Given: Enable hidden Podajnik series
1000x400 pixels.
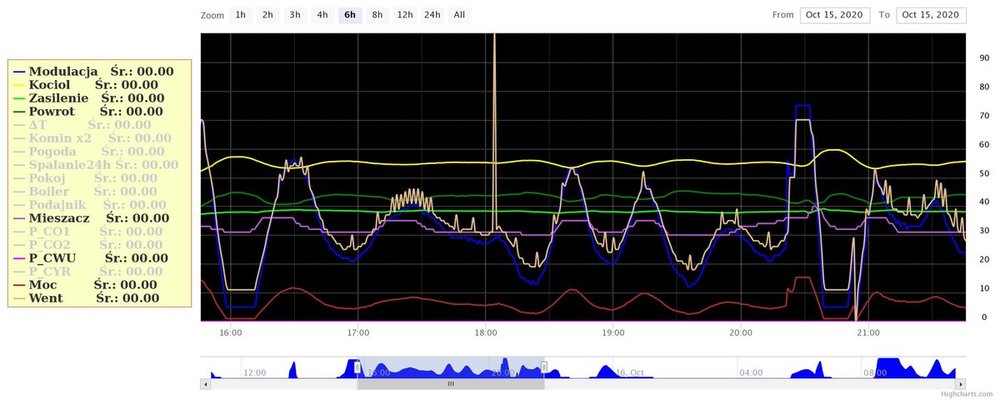Looking at the screenshot, I should [x=89, y=205].
